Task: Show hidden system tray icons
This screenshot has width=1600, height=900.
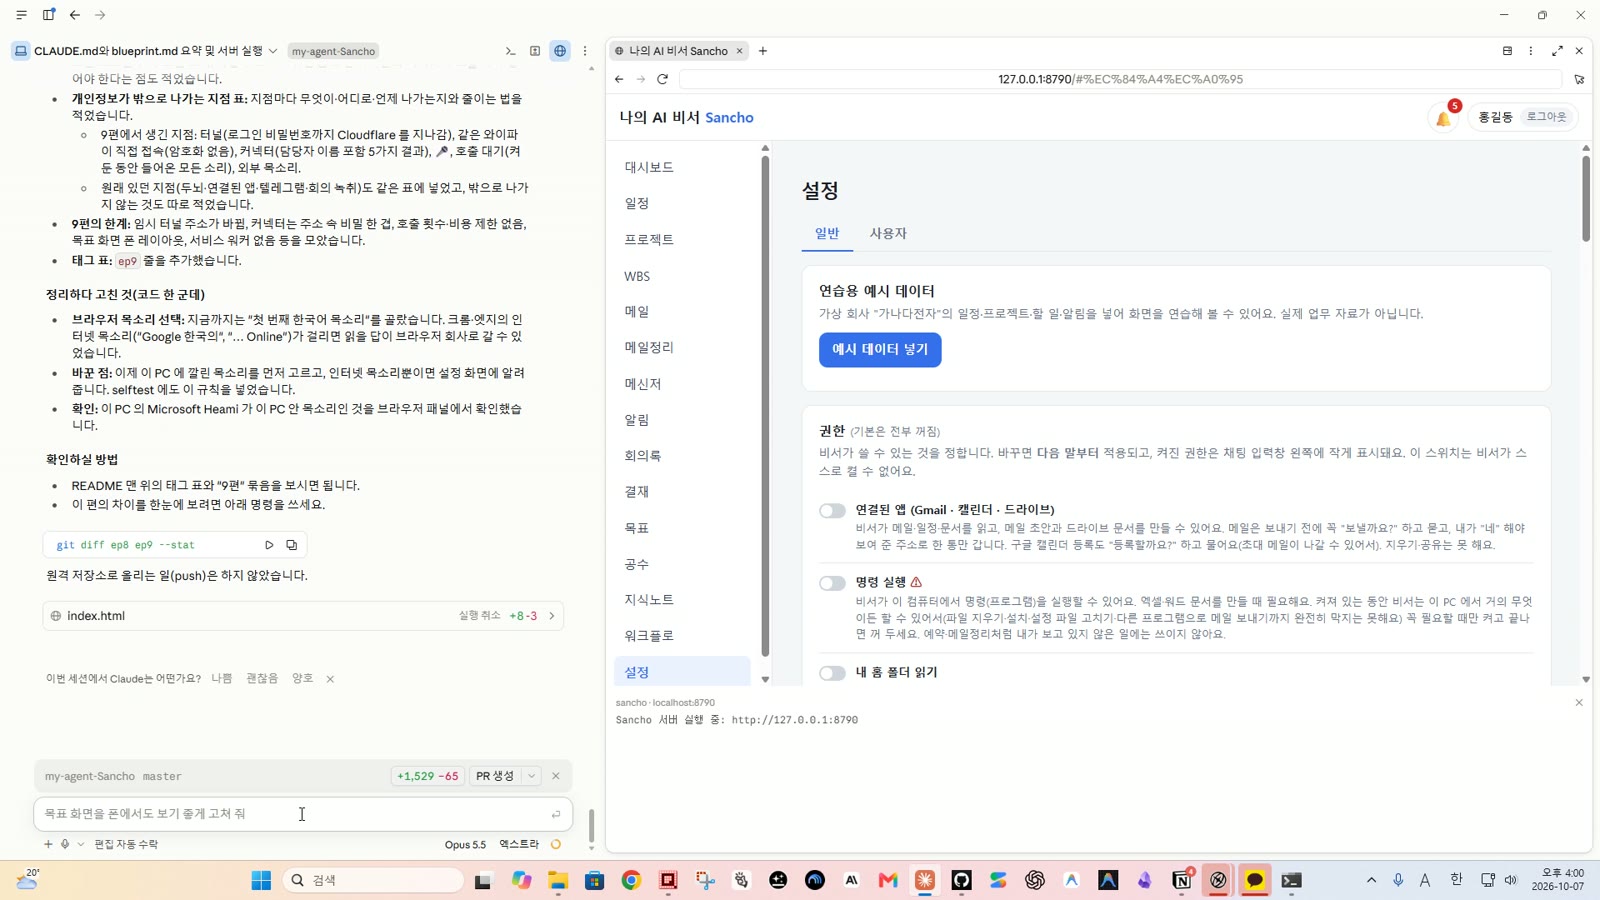Action: [1371, 880]
